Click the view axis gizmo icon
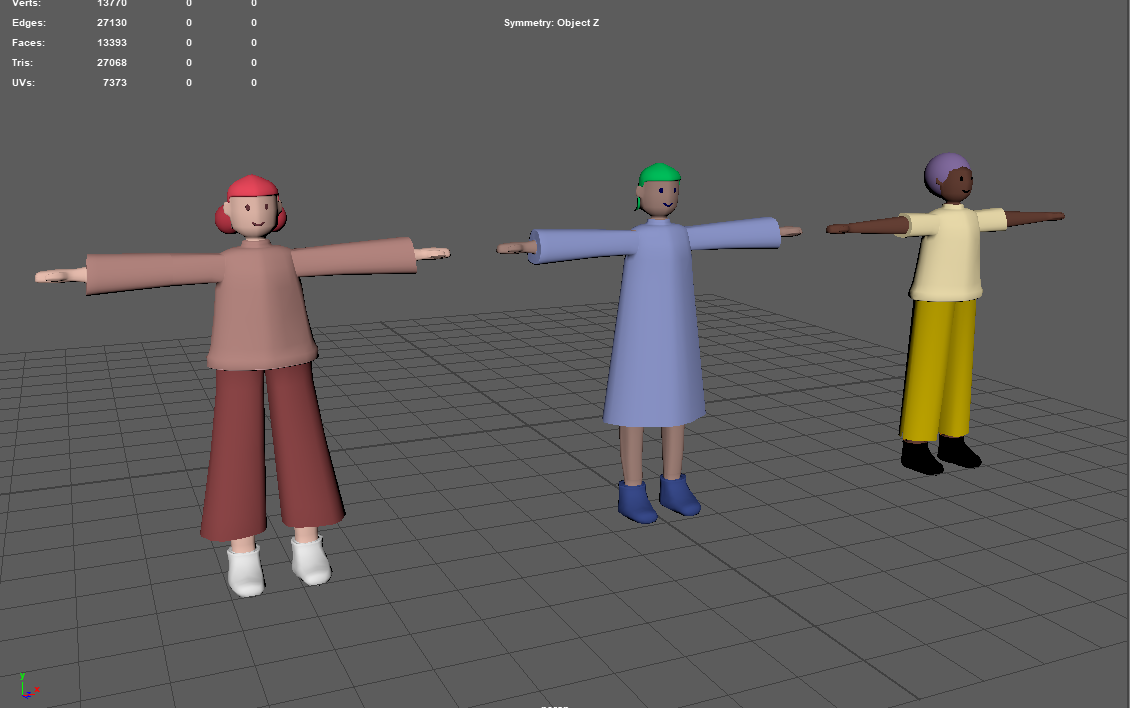Image resolution: width=1130 pixels, height=708 pixels. click(x=28, y=686)
